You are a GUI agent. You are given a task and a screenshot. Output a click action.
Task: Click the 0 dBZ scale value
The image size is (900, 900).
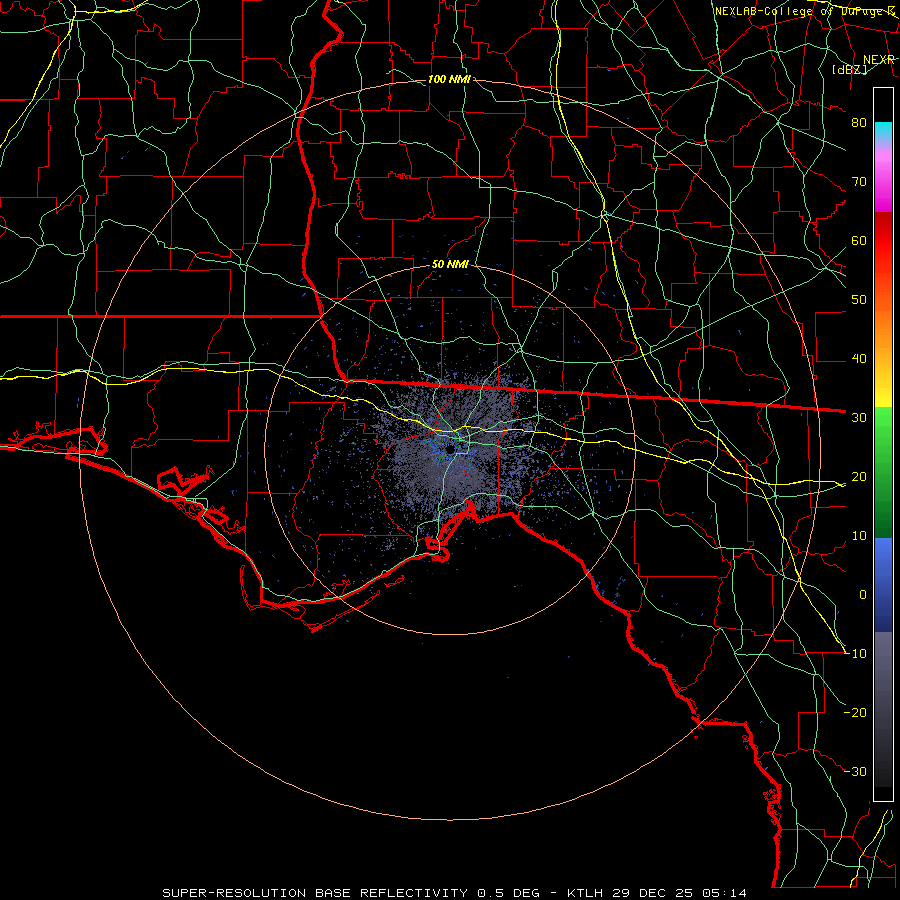[x=863, y=595]
